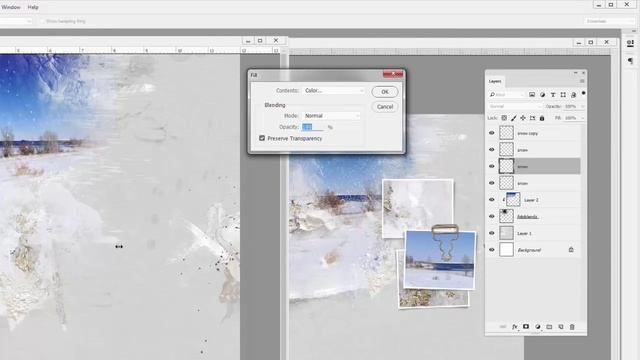Select the snow copy layer thumbnail
This screenshot has width=640, height=360.
tap(507, 133)
